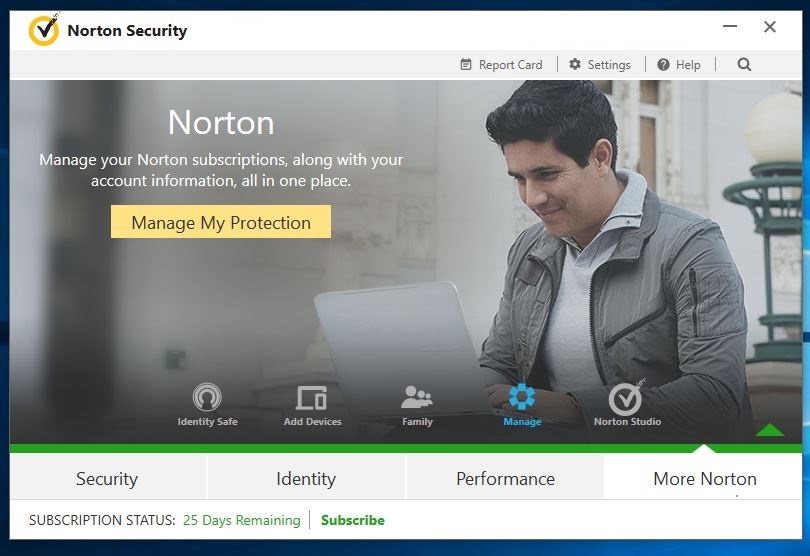
Task: Open the Family feature
Action: tap(417, 406)
